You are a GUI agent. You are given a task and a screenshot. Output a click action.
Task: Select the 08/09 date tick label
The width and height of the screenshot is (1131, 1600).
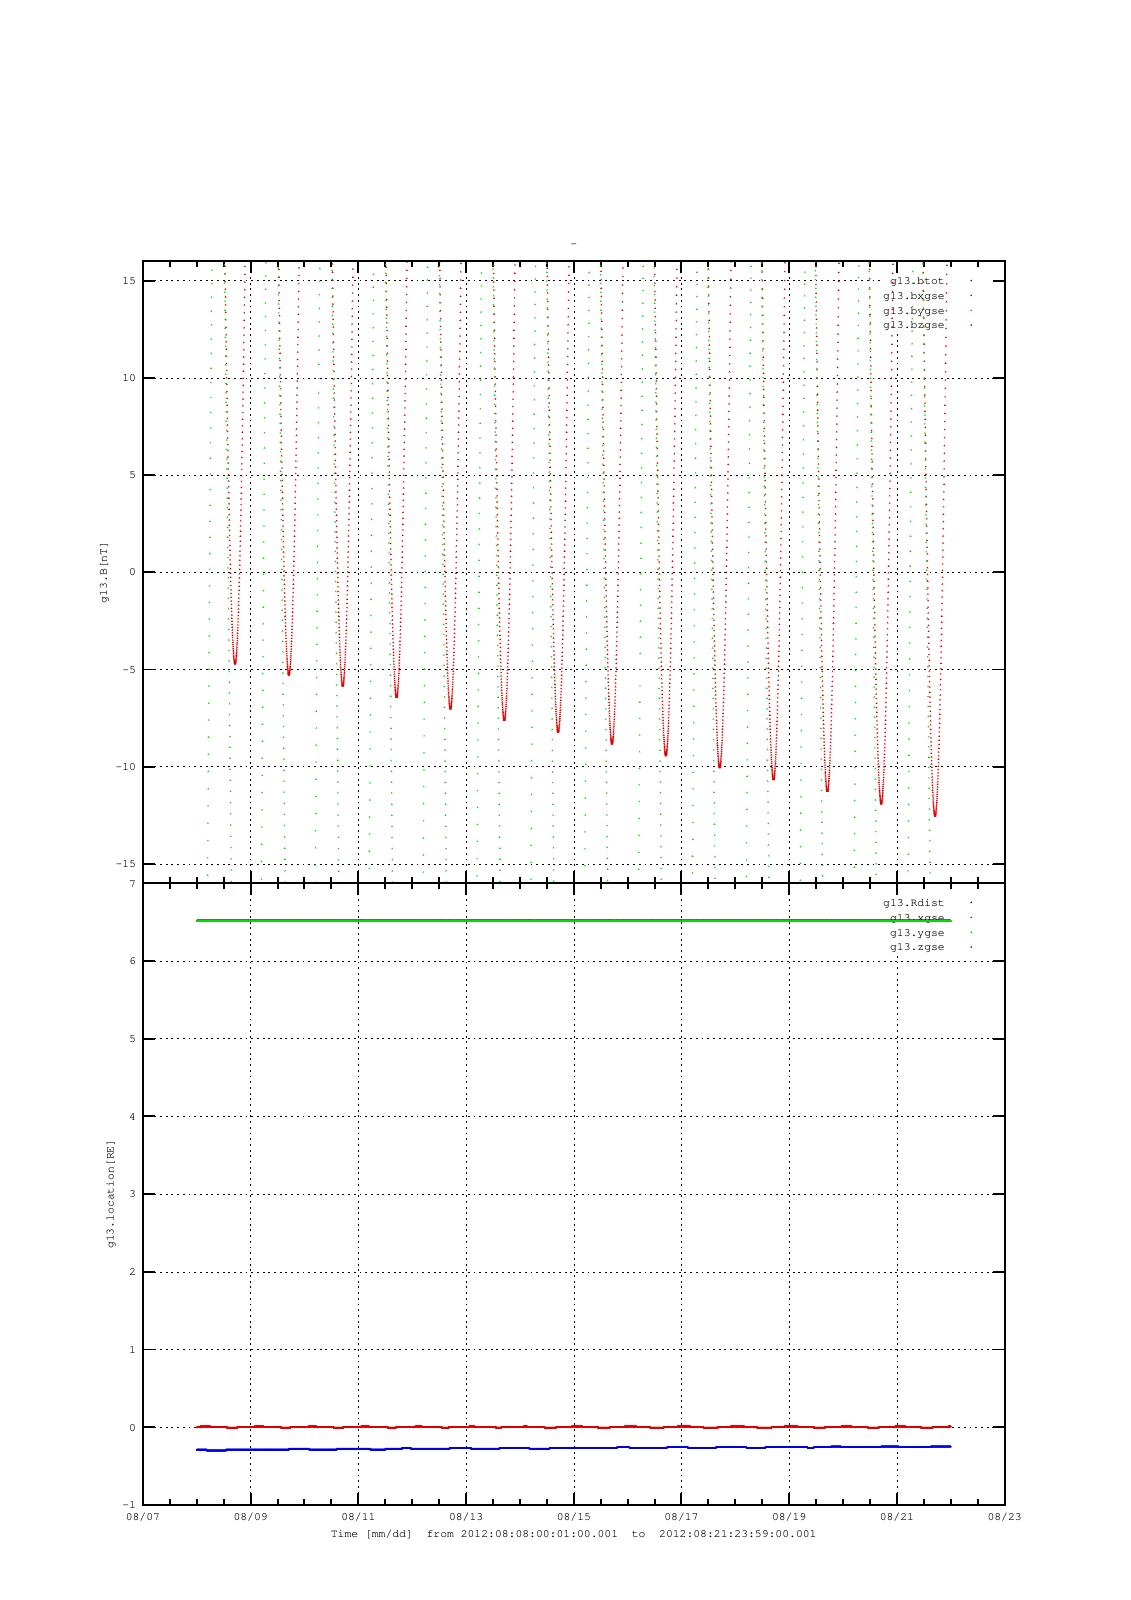[x=250, y=1517]
